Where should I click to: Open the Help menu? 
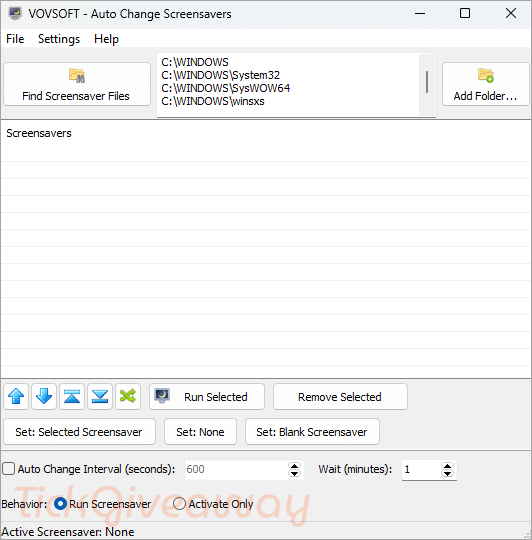pos(106,39)
